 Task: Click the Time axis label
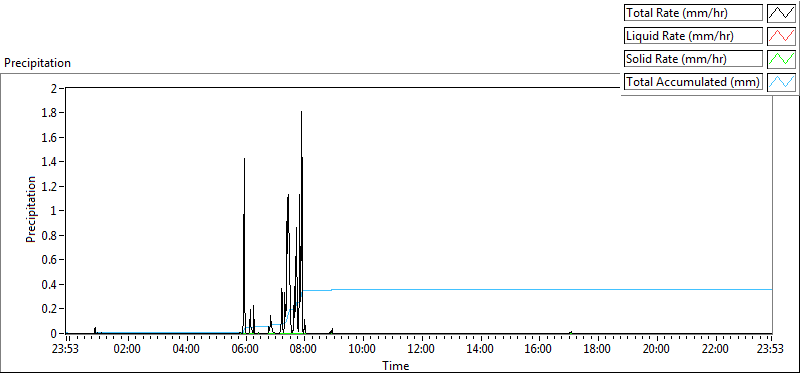(x=396, y=366)
